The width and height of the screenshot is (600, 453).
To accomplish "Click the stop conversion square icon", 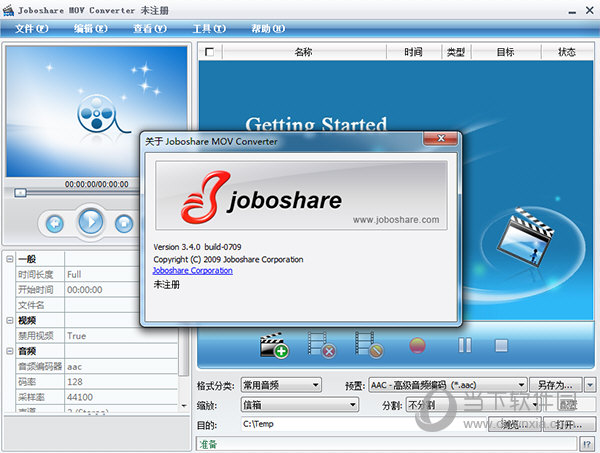I will (501, 345).
